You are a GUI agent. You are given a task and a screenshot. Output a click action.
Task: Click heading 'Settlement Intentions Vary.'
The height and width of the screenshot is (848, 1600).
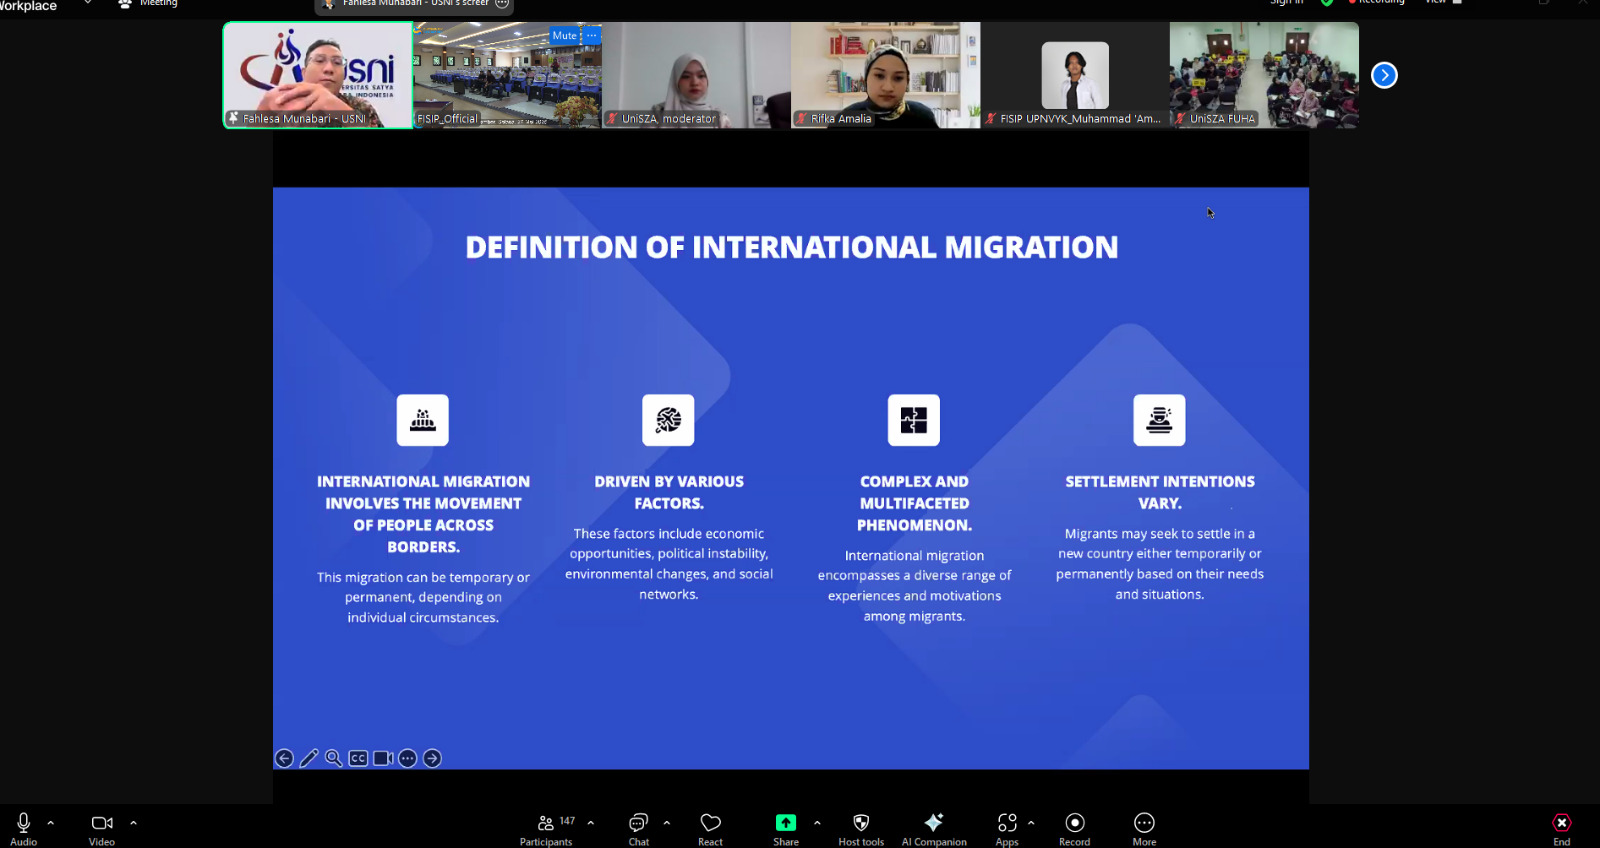point(1160,492)
